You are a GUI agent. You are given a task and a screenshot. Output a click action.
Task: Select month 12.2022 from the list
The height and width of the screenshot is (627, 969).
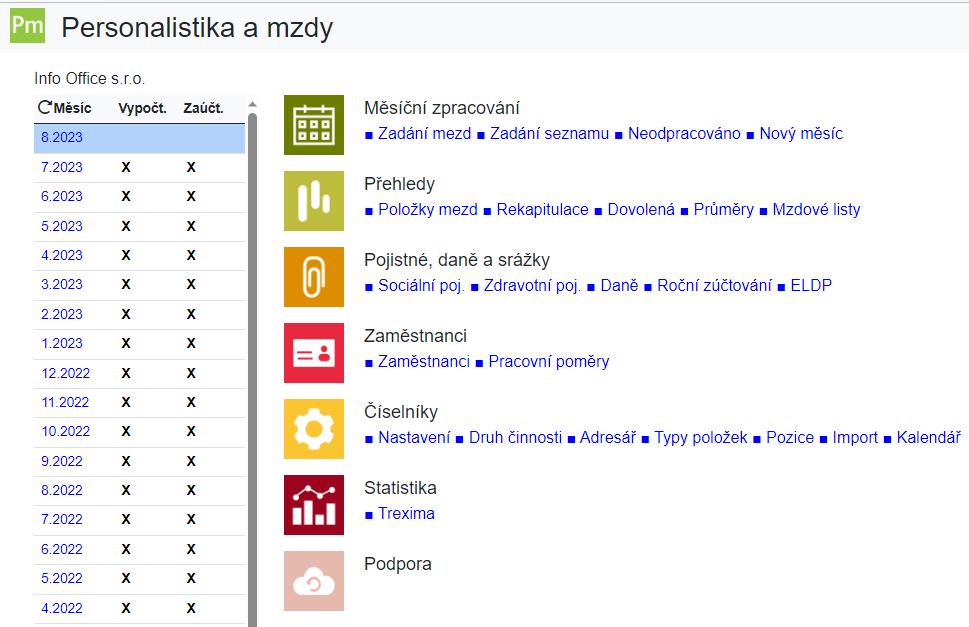coord(65,373)
